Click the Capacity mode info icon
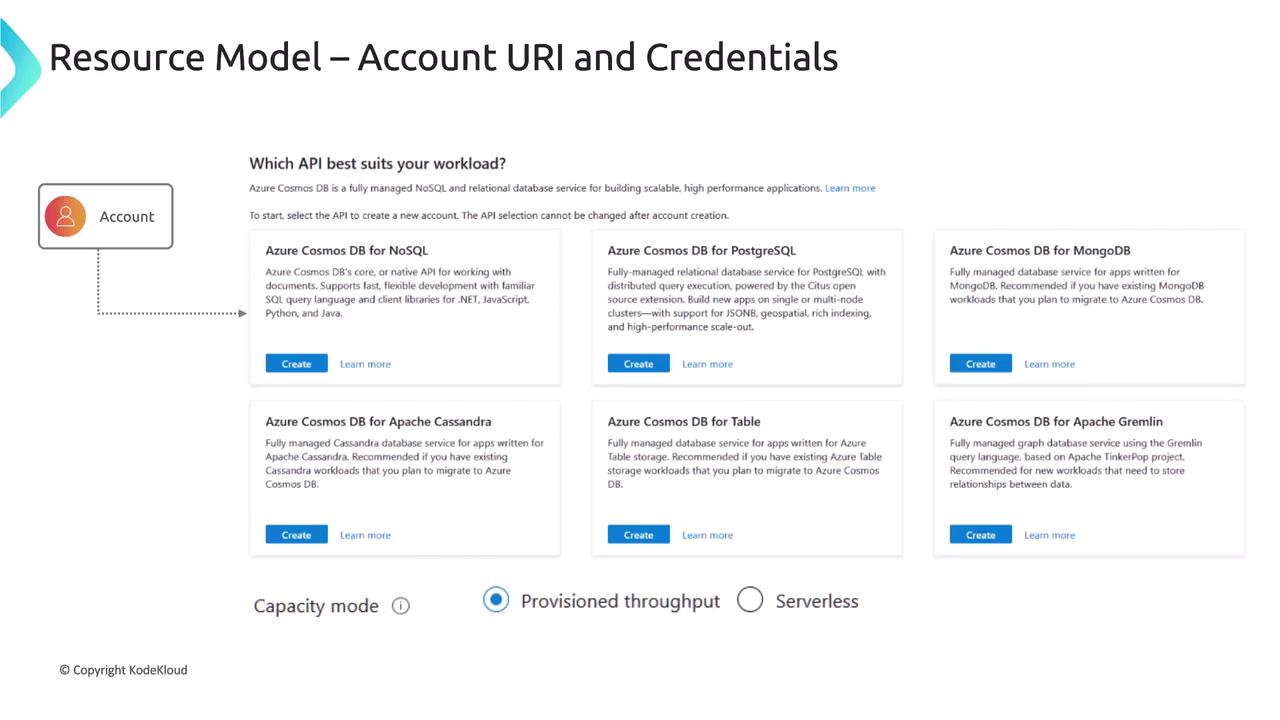The width and height of the screenshot is (1280, 720). 401,606
